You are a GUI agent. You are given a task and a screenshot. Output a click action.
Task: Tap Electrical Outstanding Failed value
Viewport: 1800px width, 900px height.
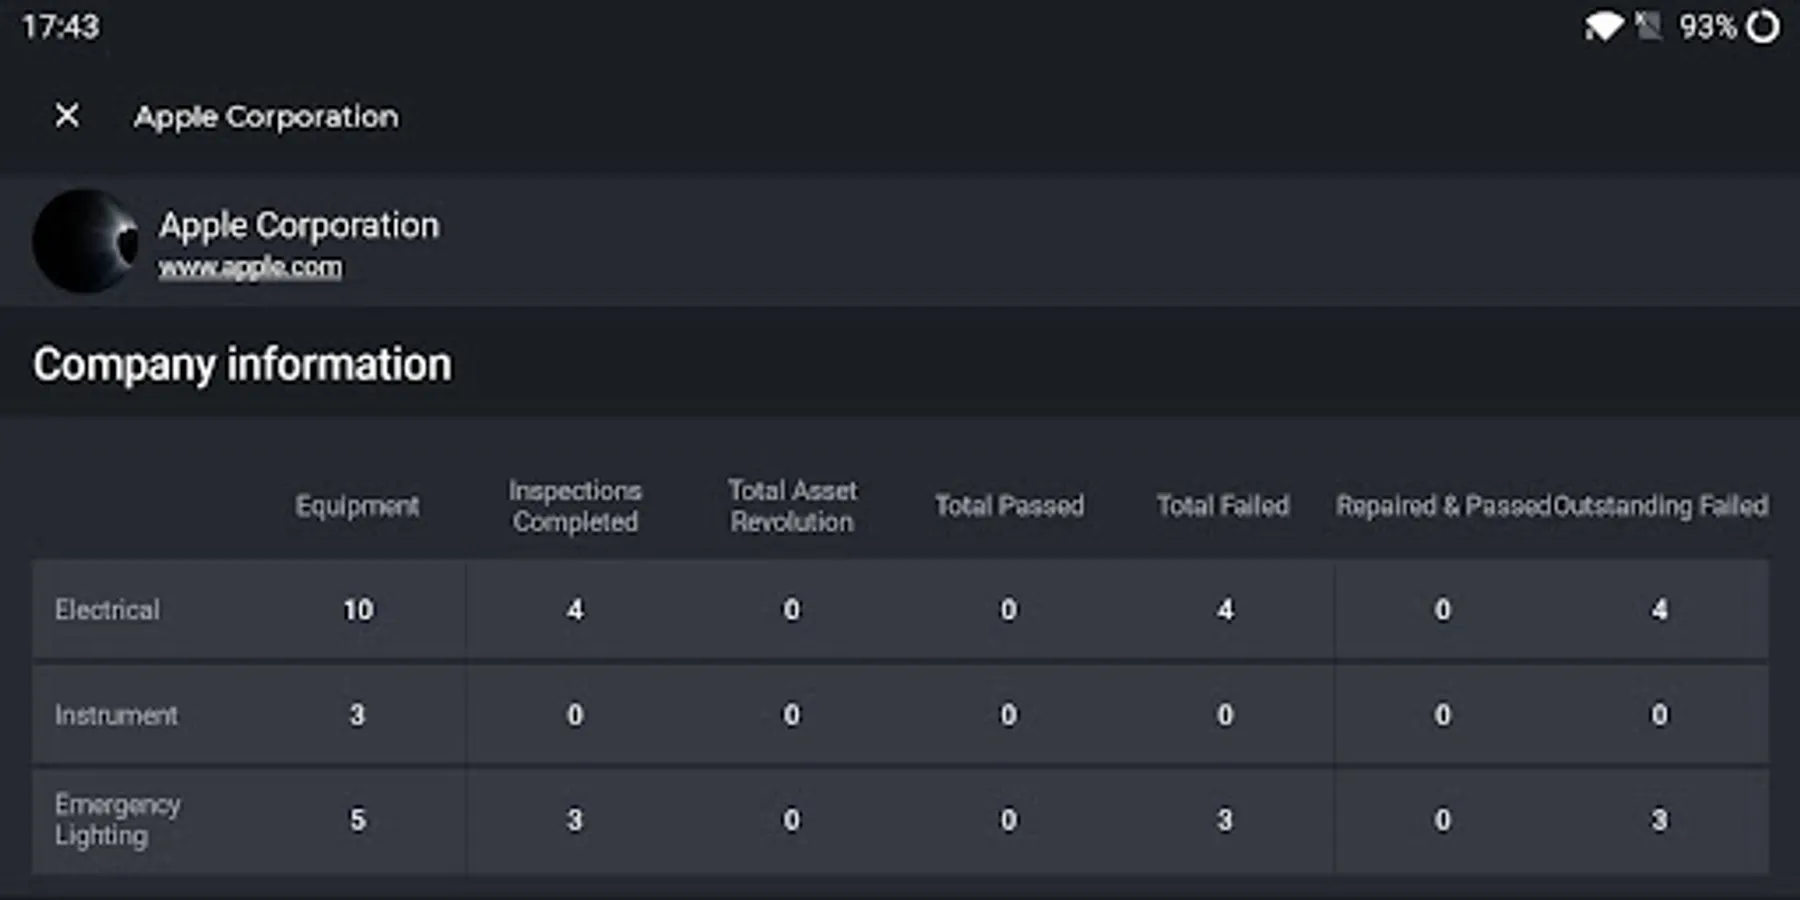1659,610
